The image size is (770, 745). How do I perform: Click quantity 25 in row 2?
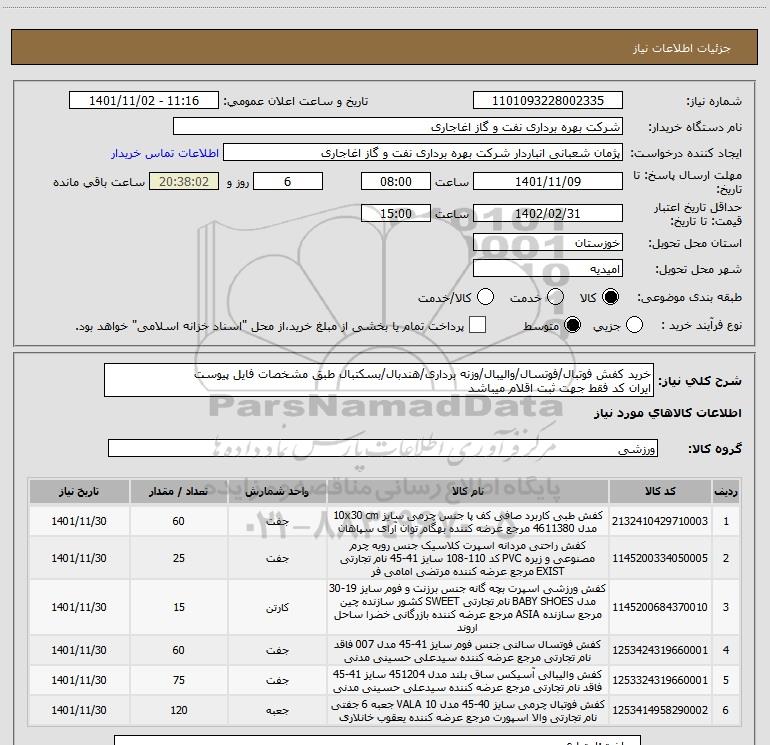click(179, 558)
